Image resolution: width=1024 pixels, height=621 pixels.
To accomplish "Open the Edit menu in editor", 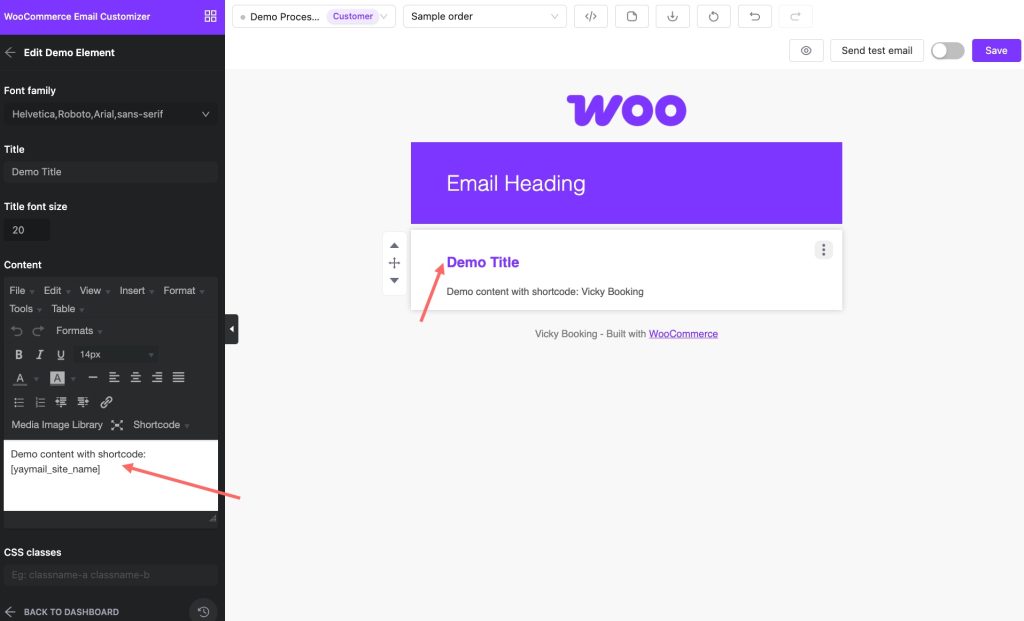I will 57,291.
